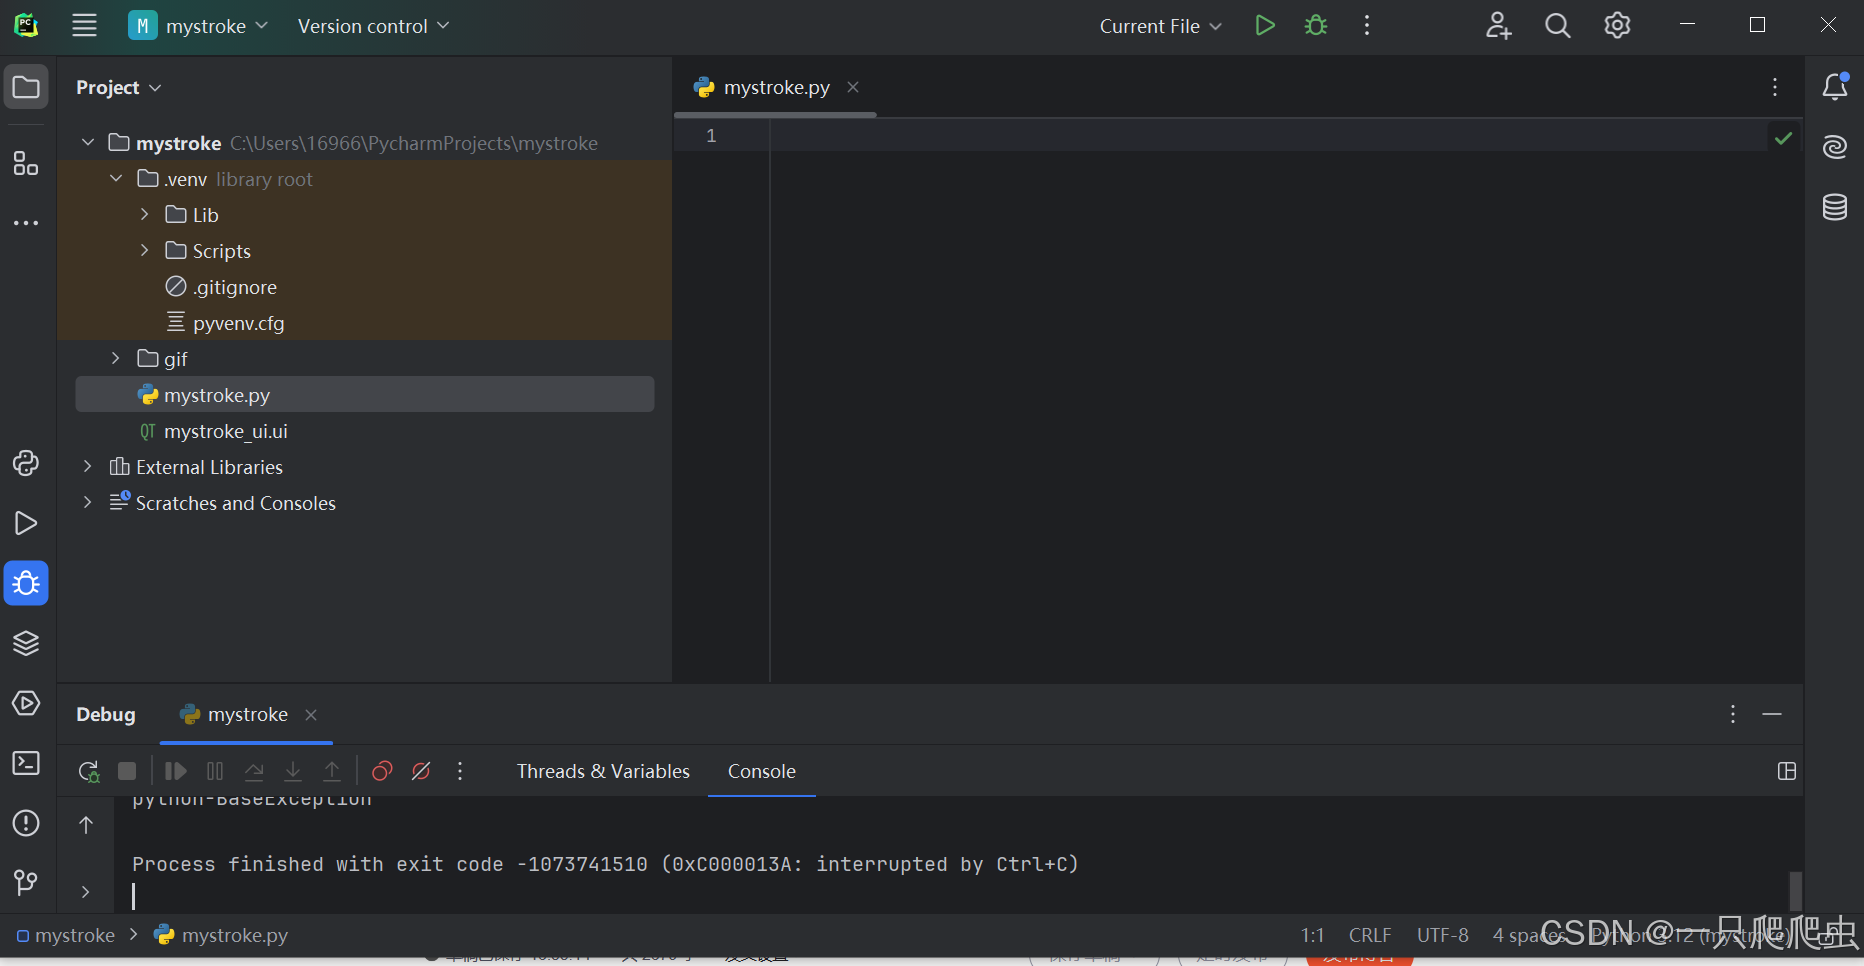Open Code With Me user icon
1864x966 pixels.
(1498, 26)
